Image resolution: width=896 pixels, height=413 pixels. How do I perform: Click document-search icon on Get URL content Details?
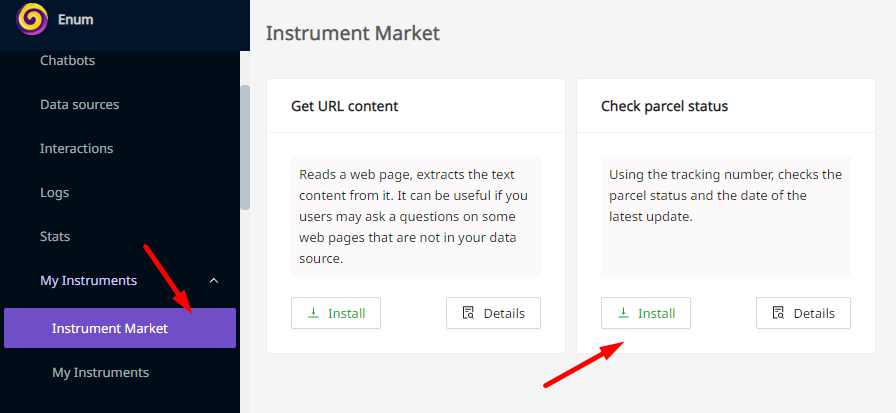pyautogui.click(x=469, y=313)
